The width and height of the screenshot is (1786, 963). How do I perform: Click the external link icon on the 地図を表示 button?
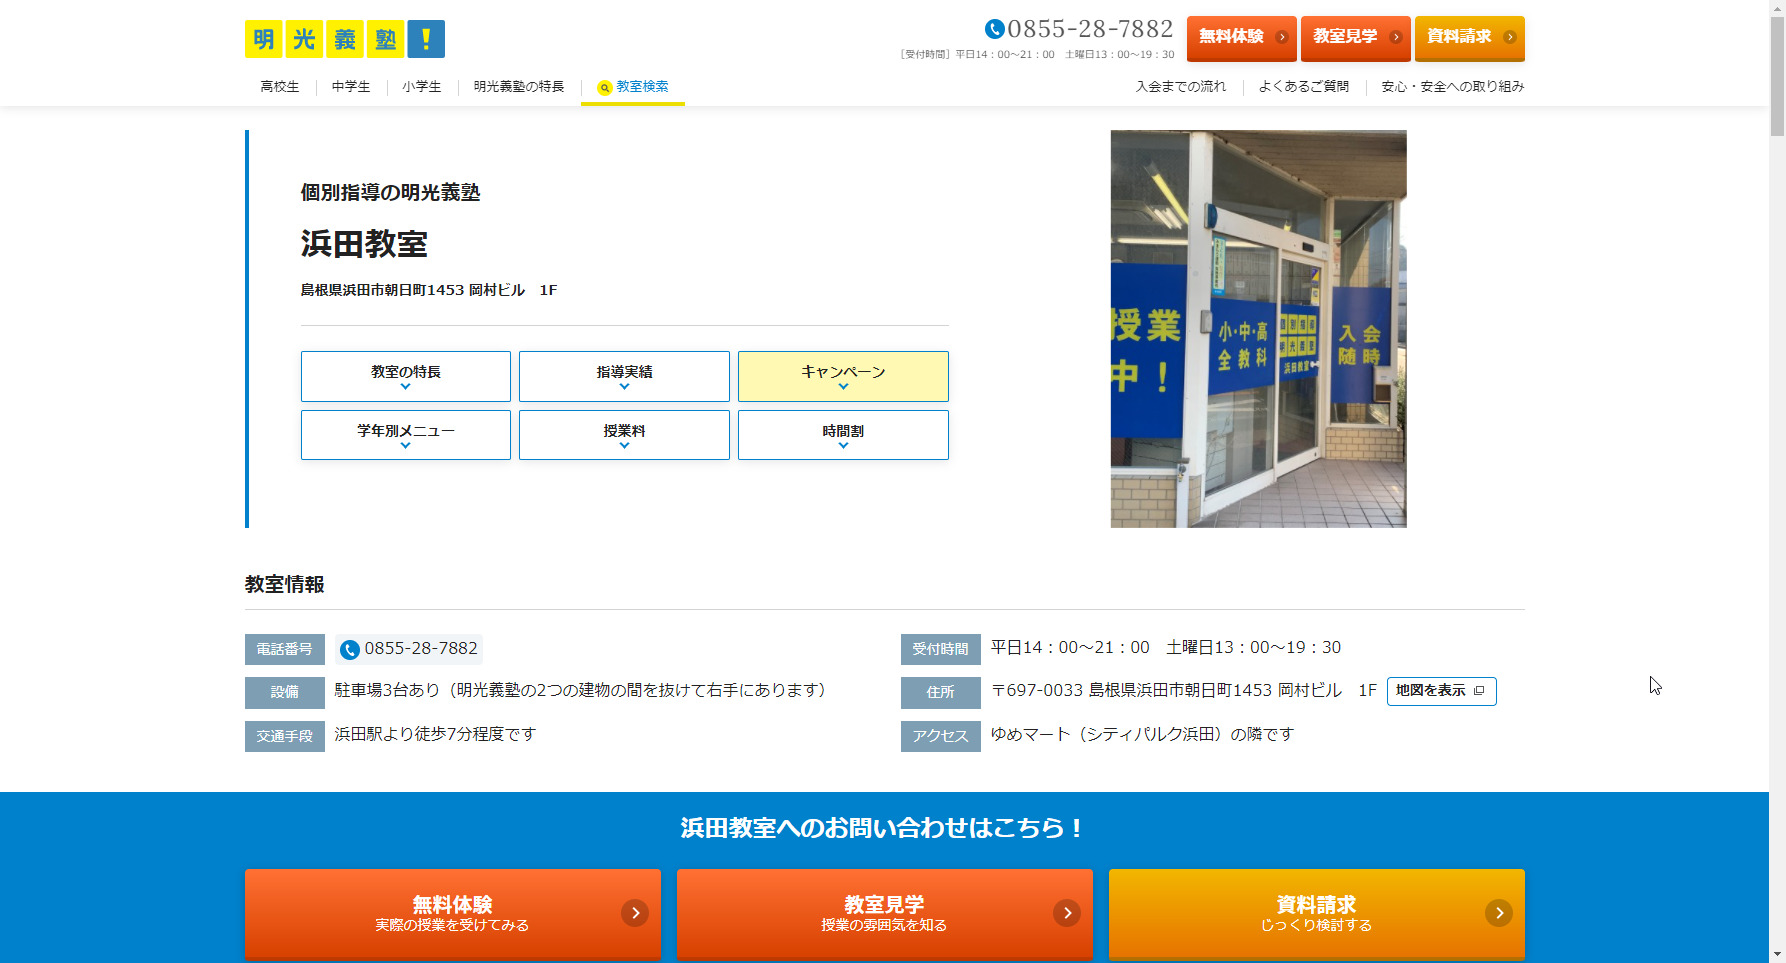tap(1479, 691)
